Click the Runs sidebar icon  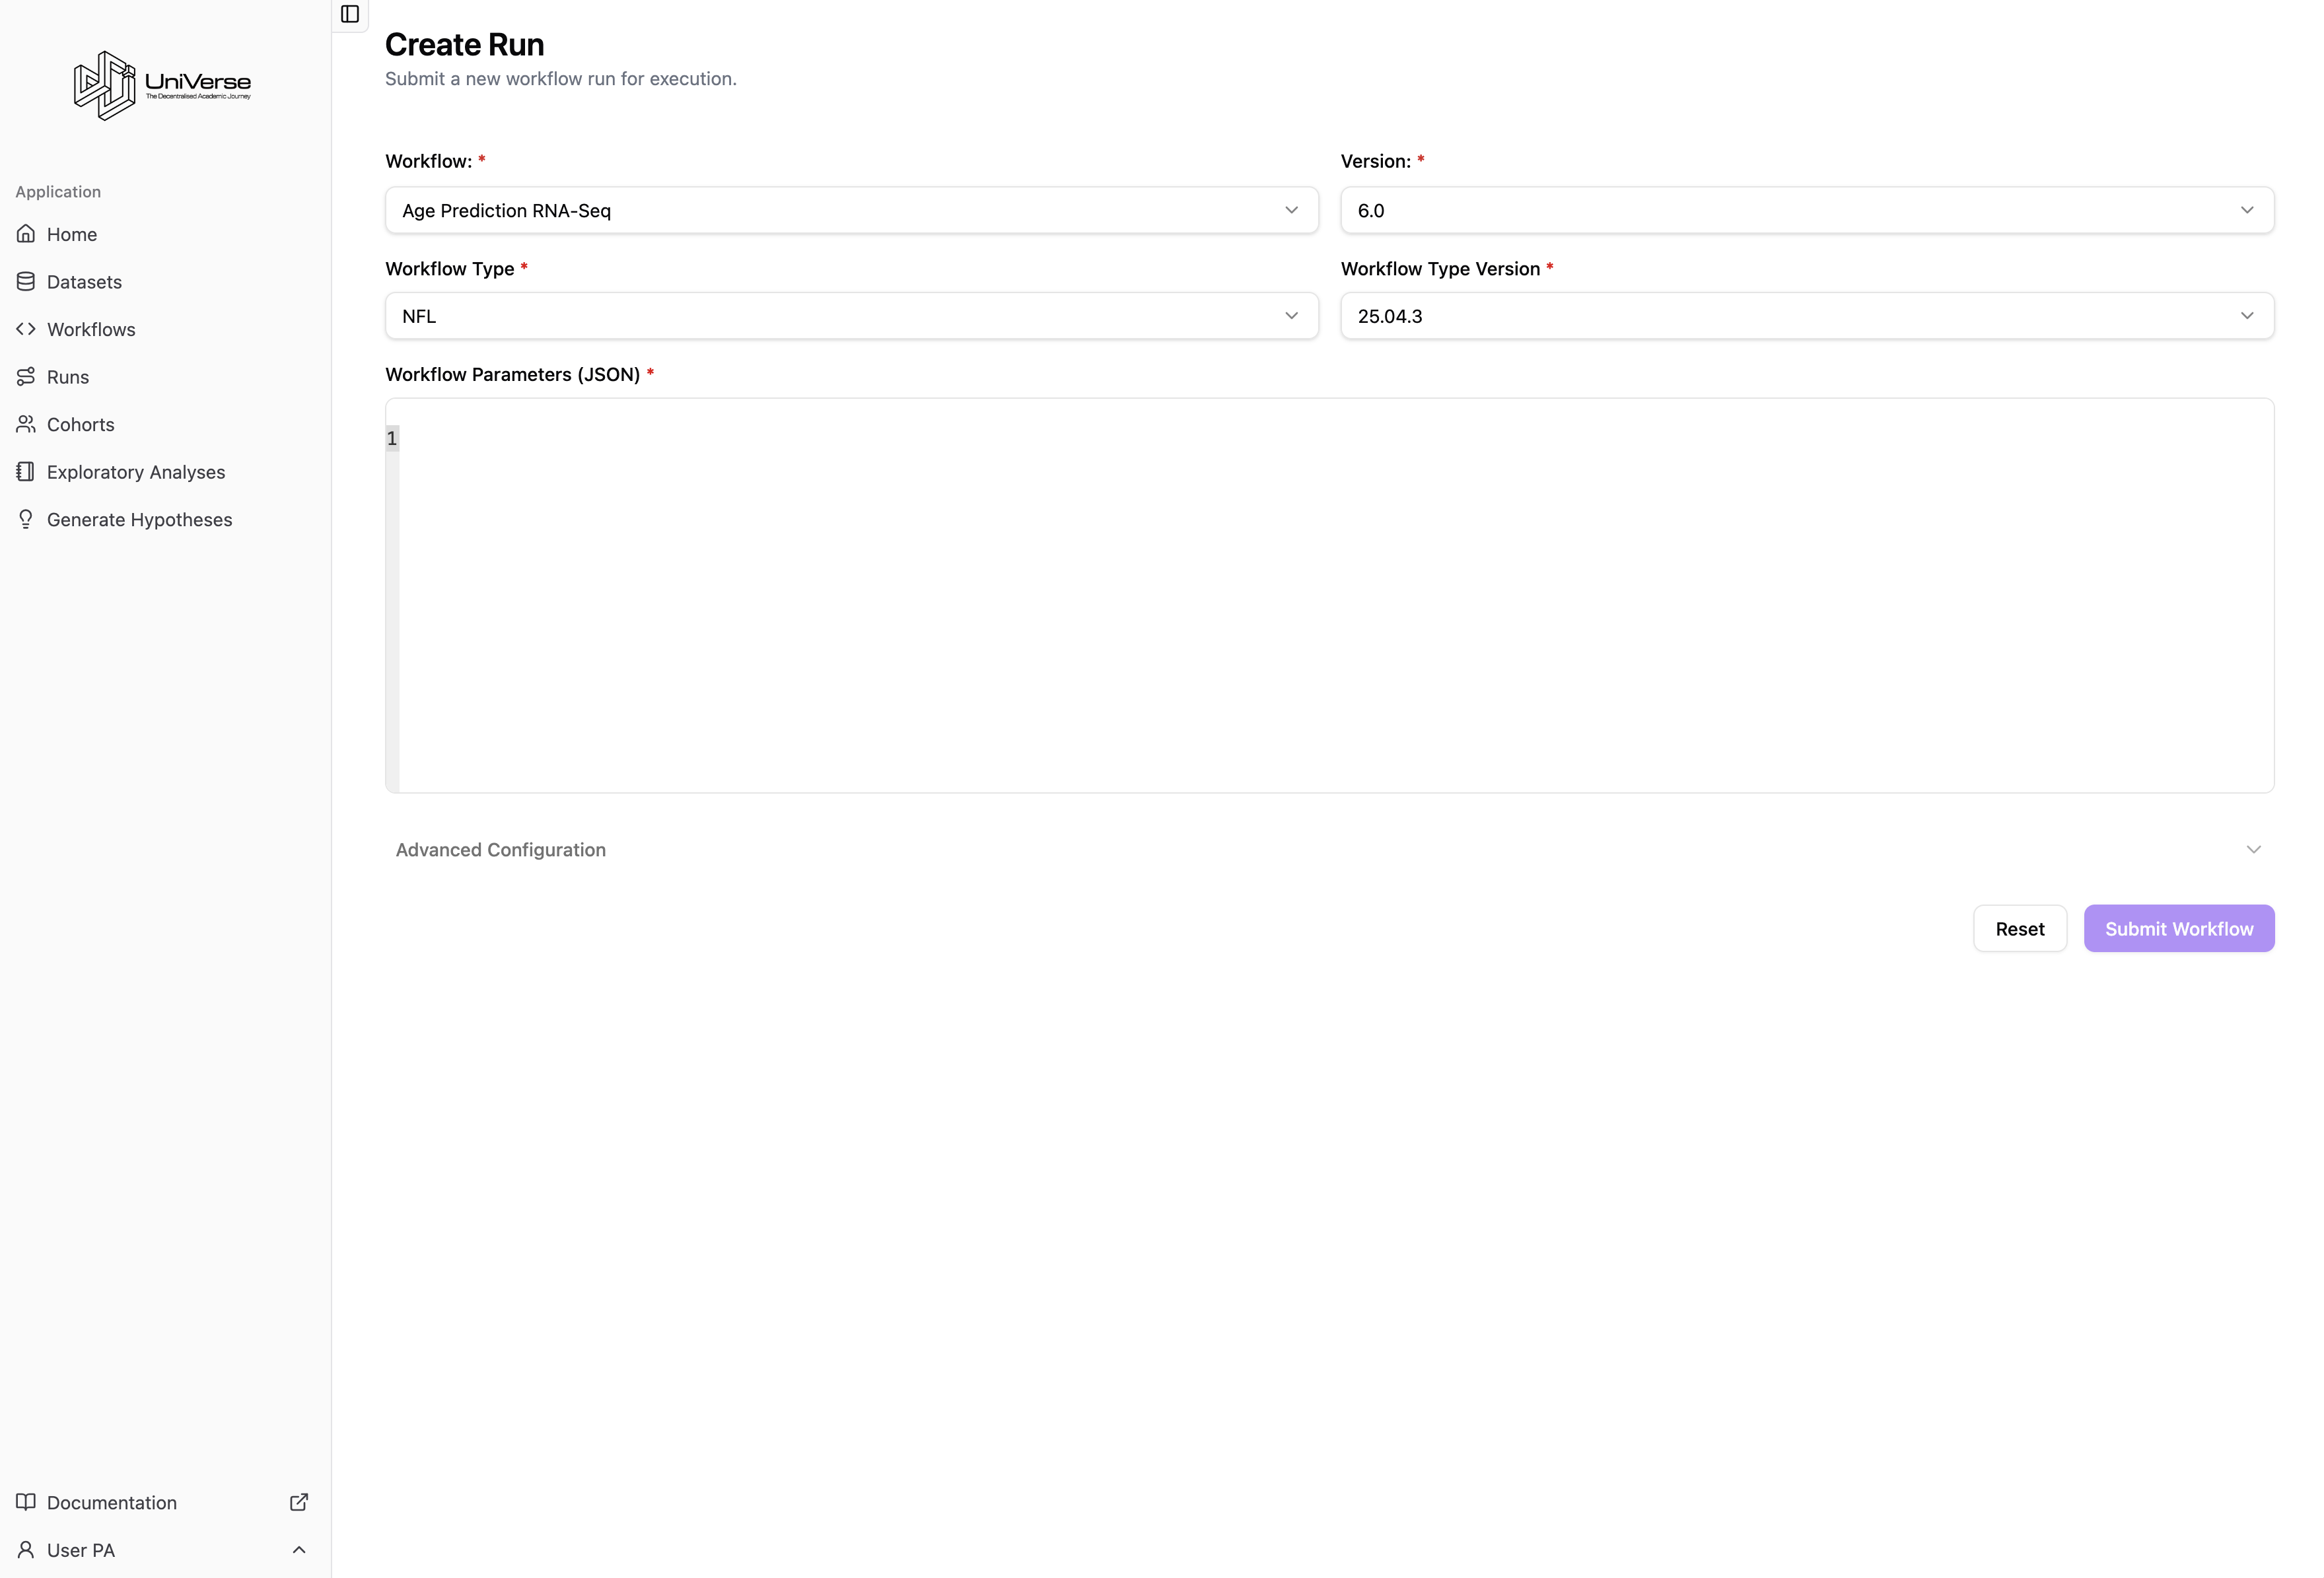point(26,377)
